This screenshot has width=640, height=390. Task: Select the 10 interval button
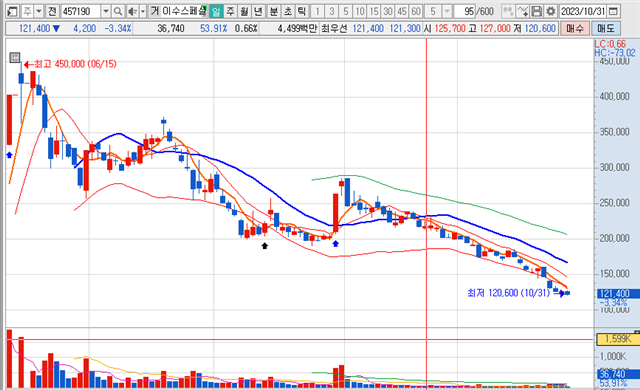point(360,11)
